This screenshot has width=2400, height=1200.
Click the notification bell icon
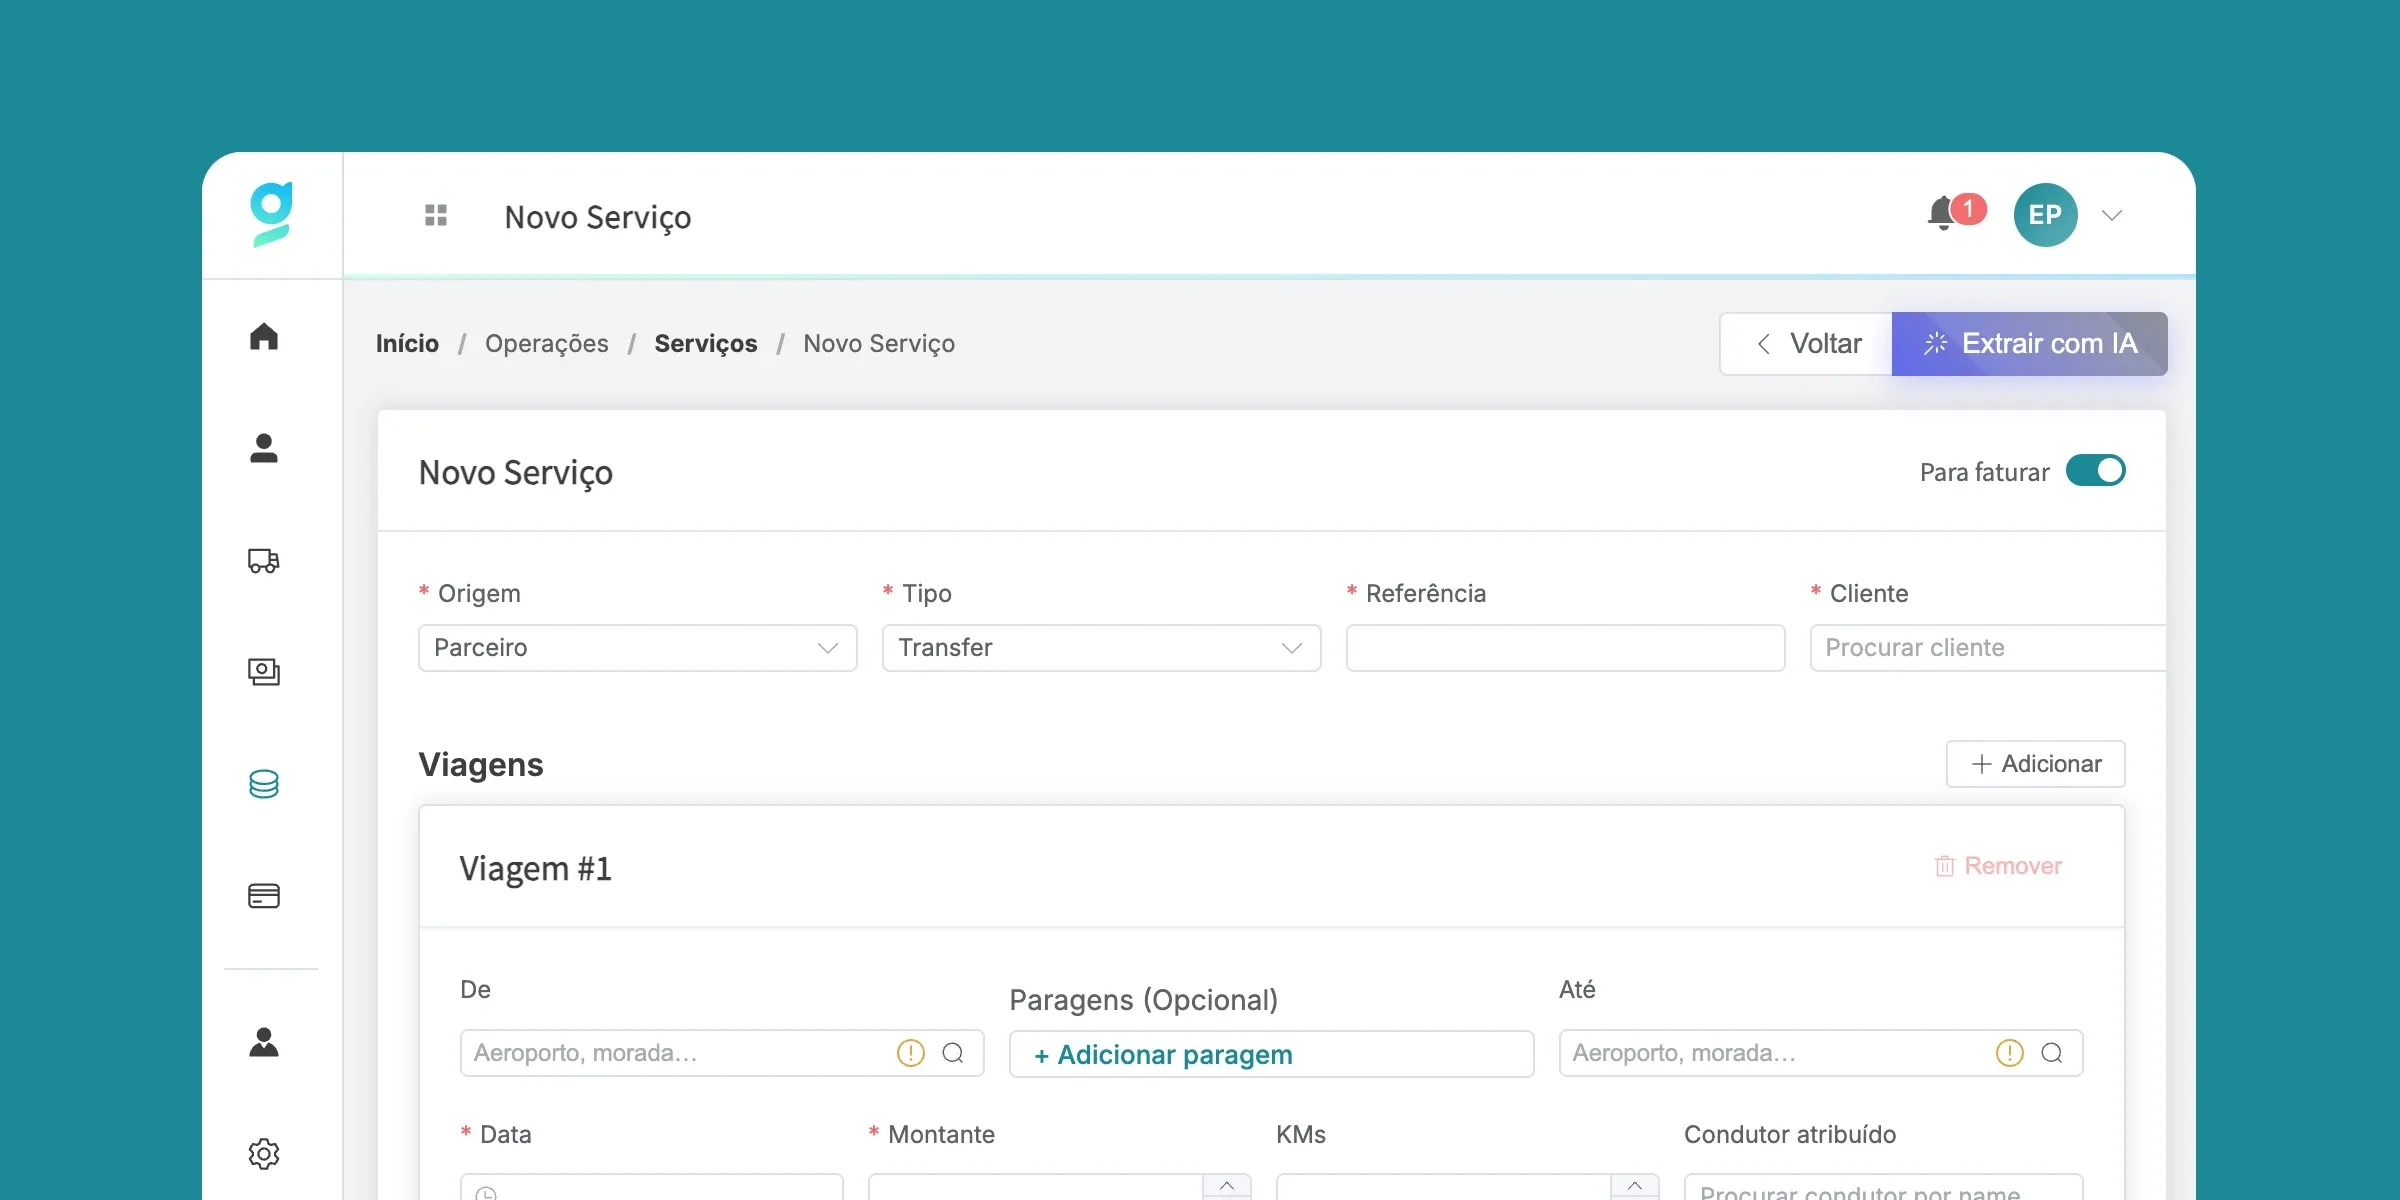pyautogui.click(x=1942, y=214)
